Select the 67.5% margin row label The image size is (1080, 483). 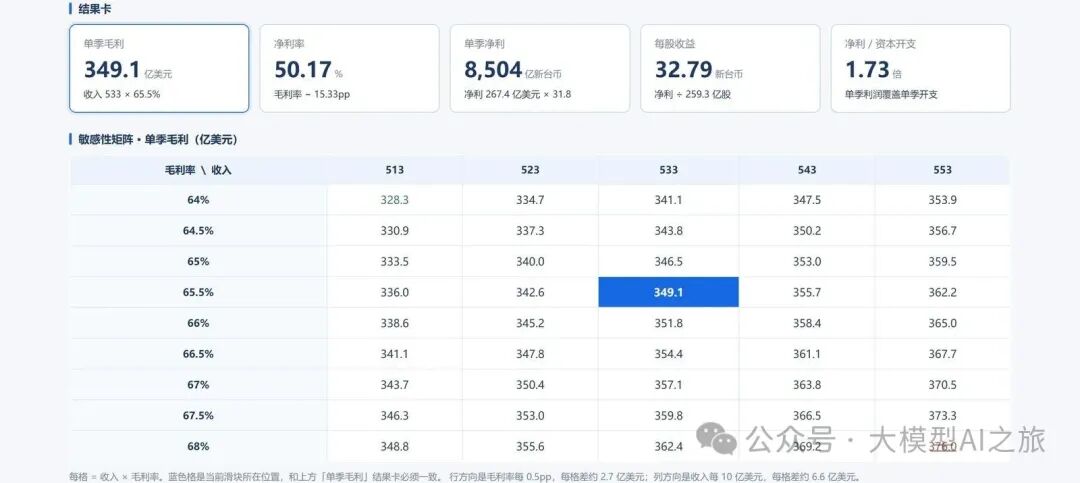(x=198, y=415)
